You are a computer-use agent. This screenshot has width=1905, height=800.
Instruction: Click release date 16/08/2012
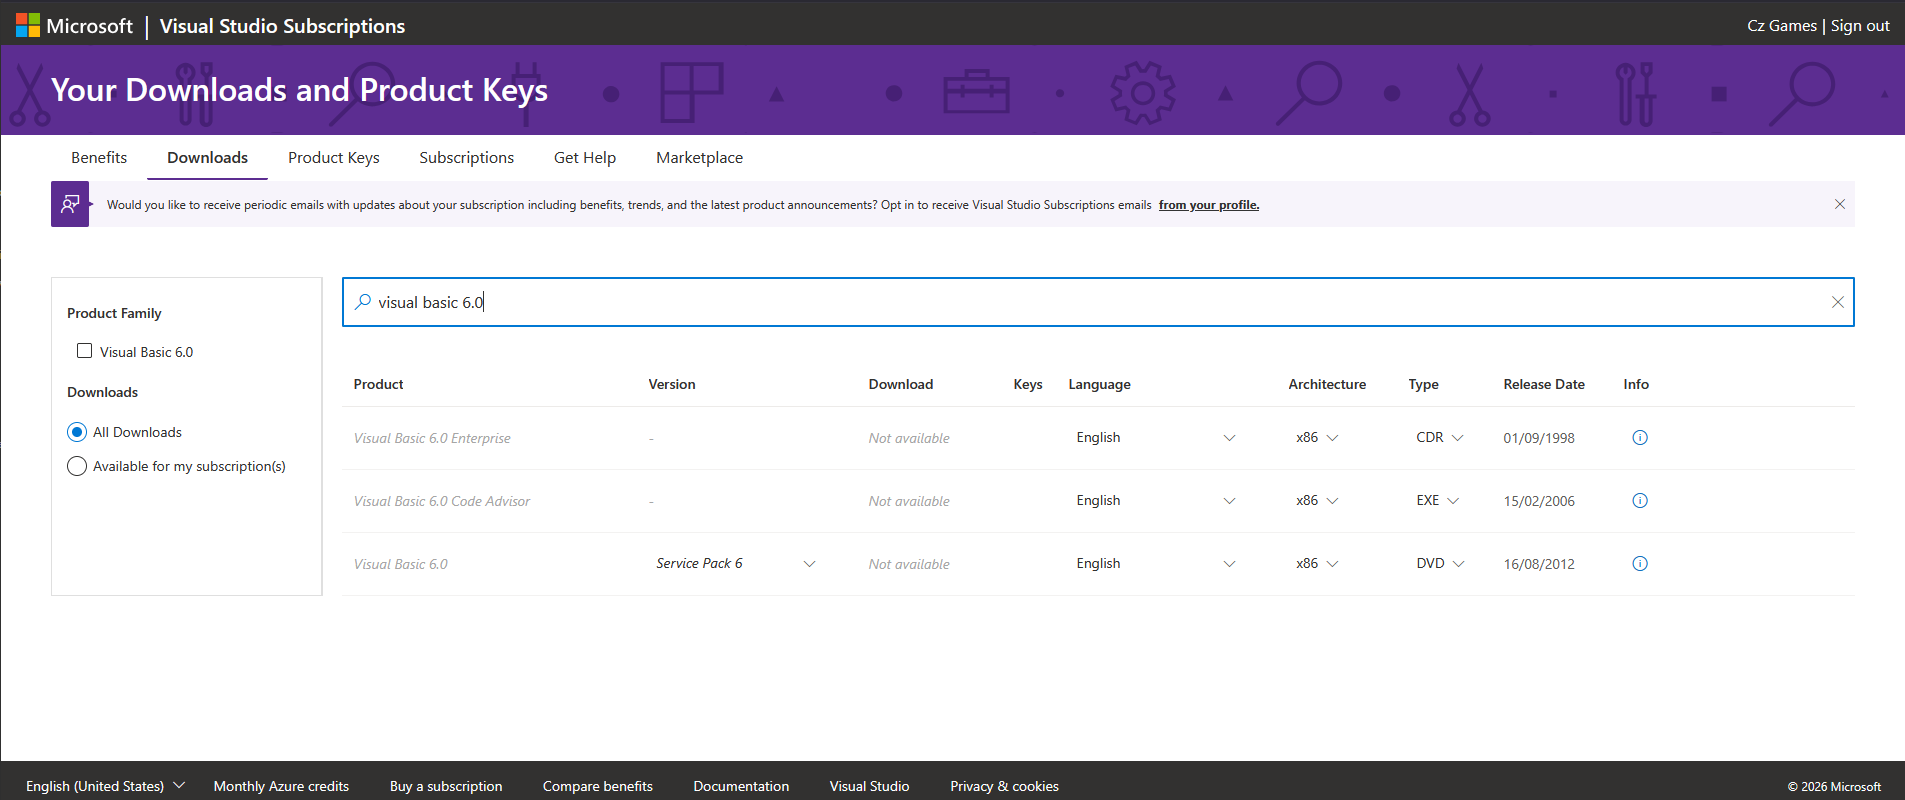[x=1539, y=564]
